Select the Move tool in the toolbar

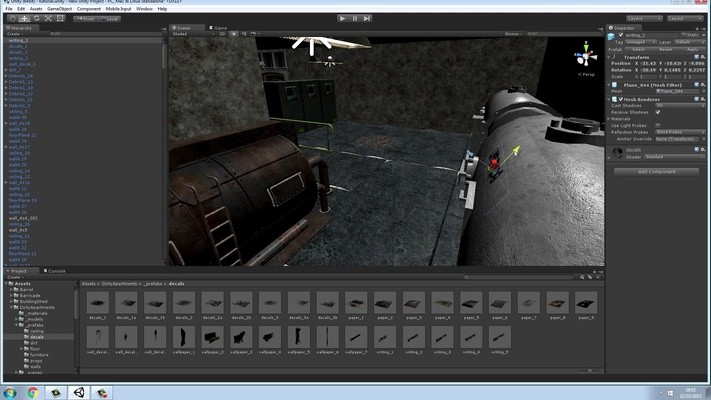point(24,19)
